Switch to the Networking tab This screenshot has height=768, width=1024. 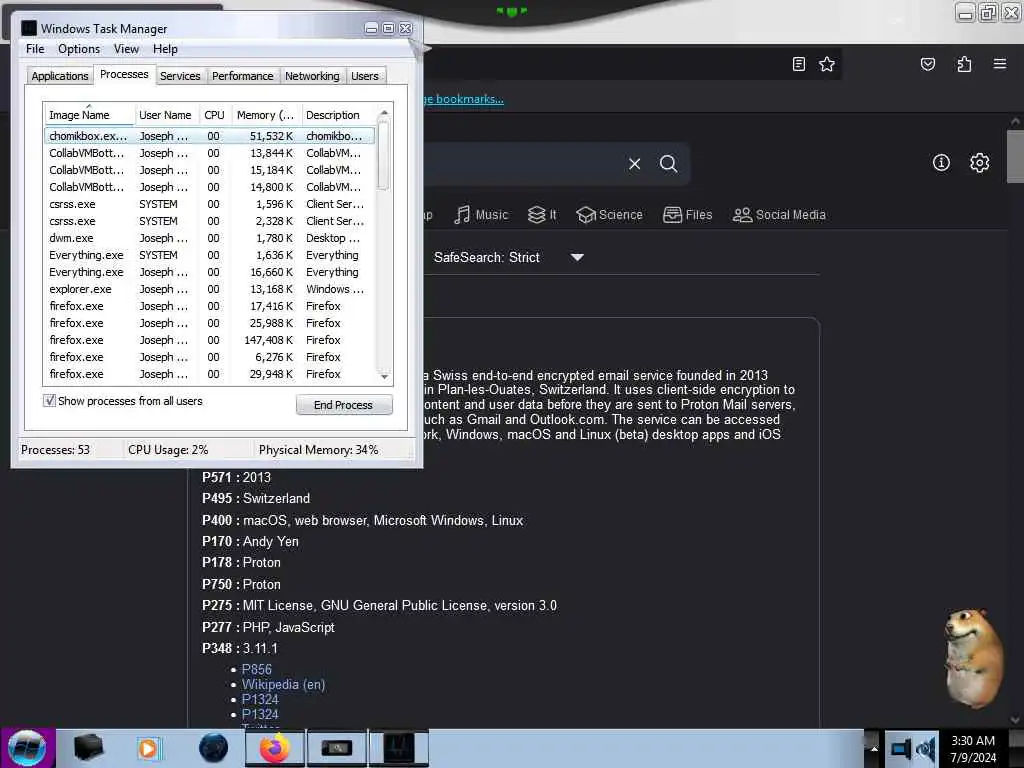312,76
